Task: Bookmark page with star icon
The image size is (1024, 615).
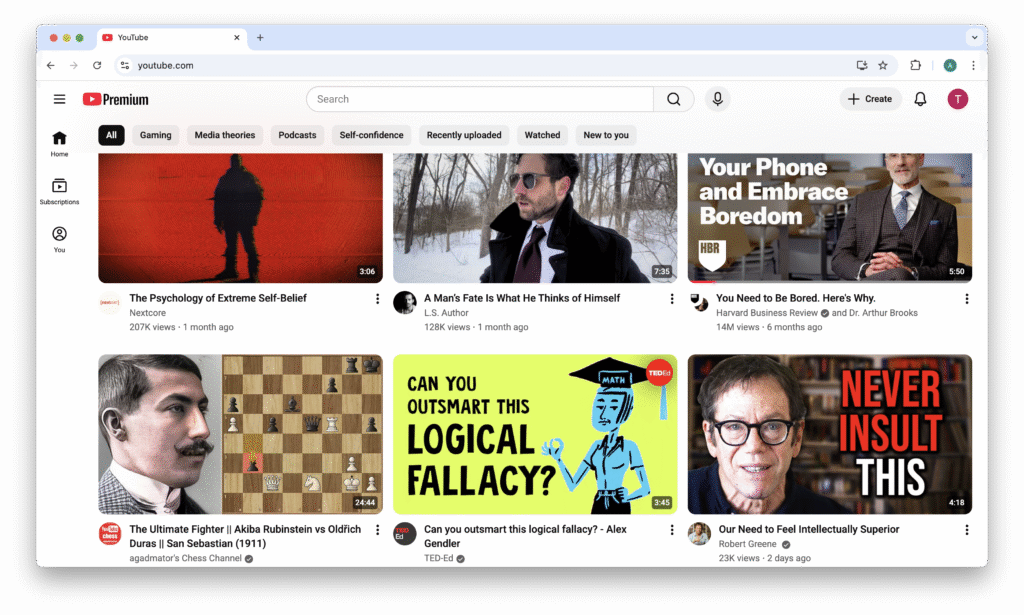Action: pos(883,65)
